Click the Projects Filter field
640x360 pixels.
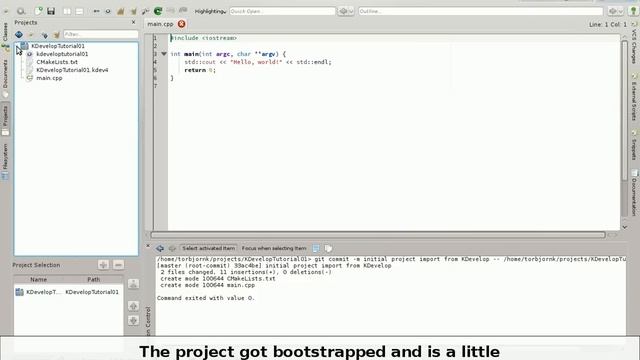(100, 35)
